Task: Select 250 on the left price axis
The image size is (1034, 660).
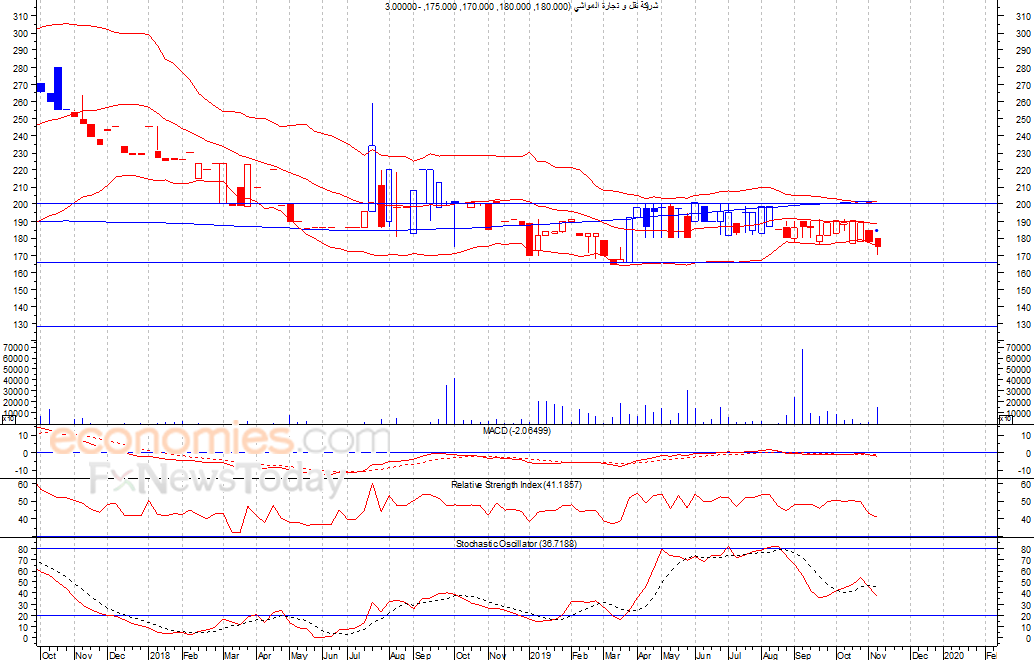Action: click(x=20, y=119)
